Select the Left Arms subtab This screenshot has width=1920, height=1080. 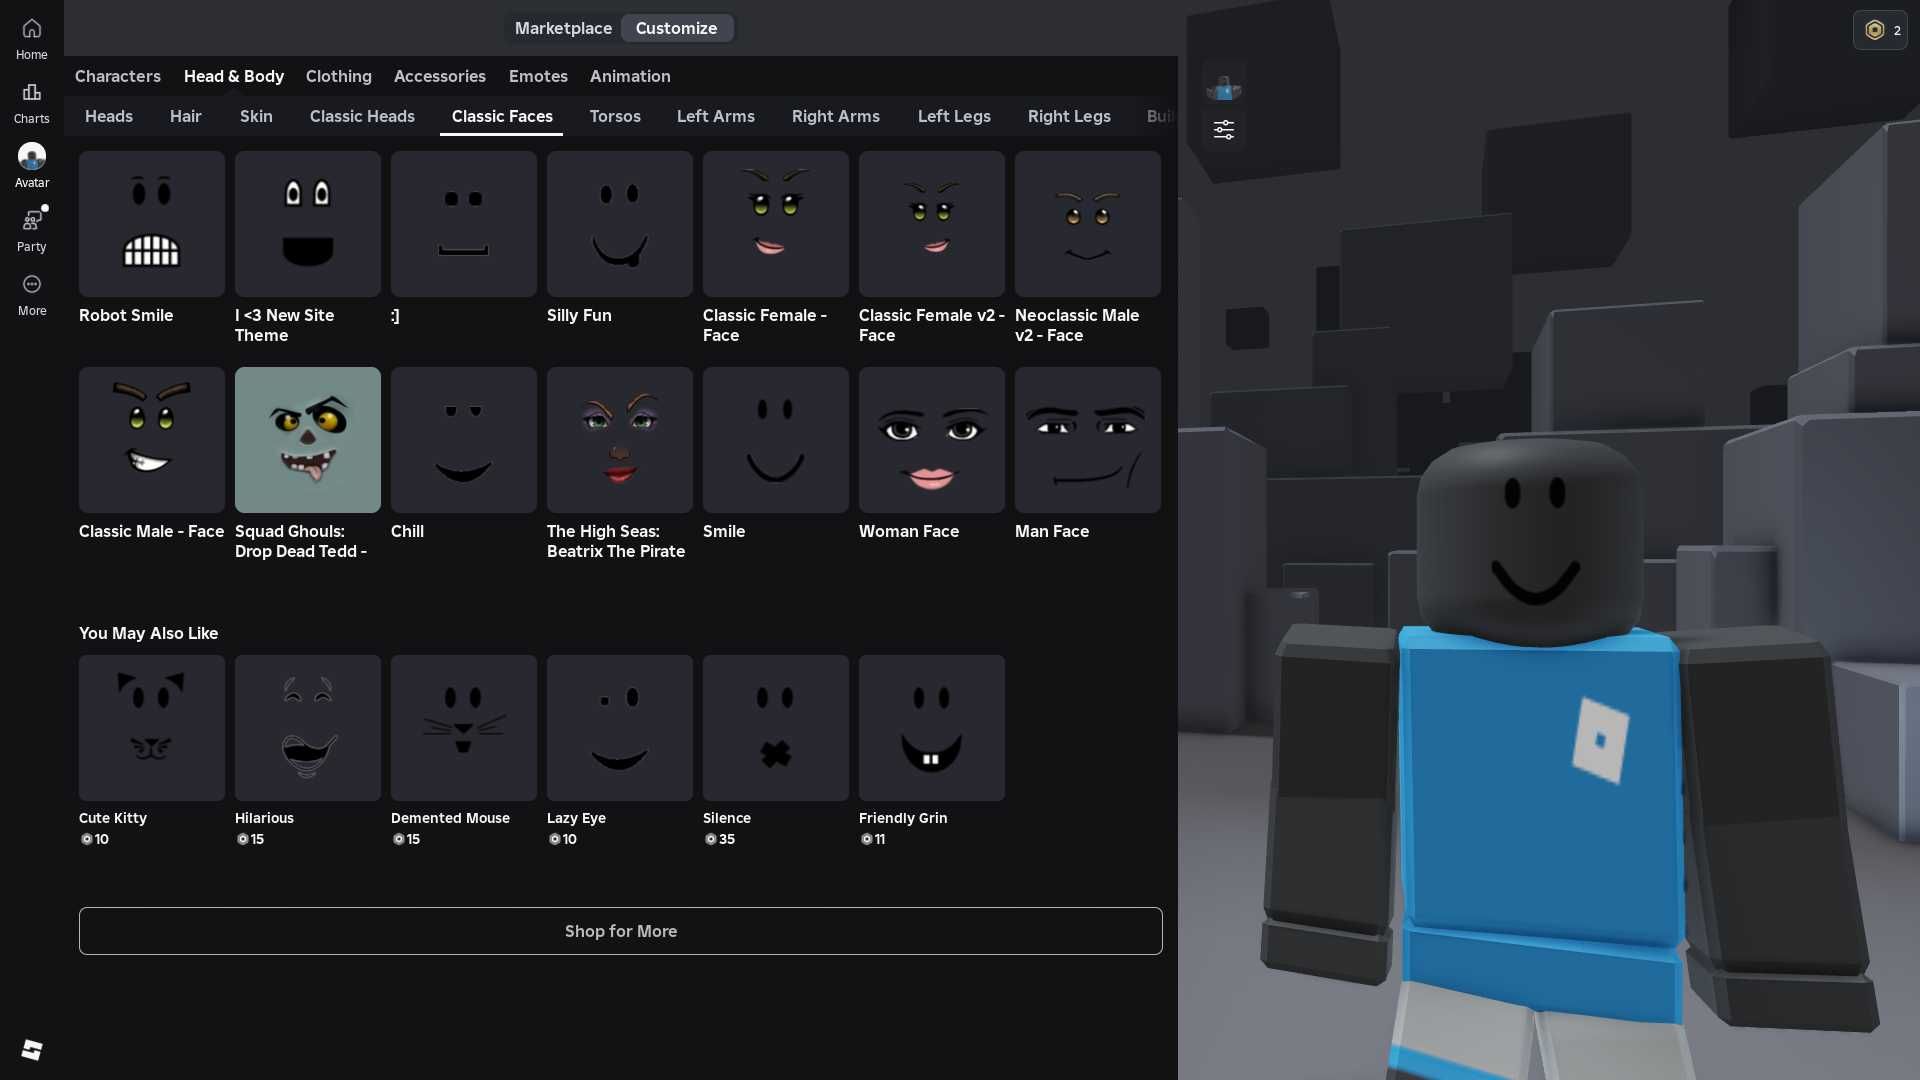pyautogui.click(x=716, y=116)
